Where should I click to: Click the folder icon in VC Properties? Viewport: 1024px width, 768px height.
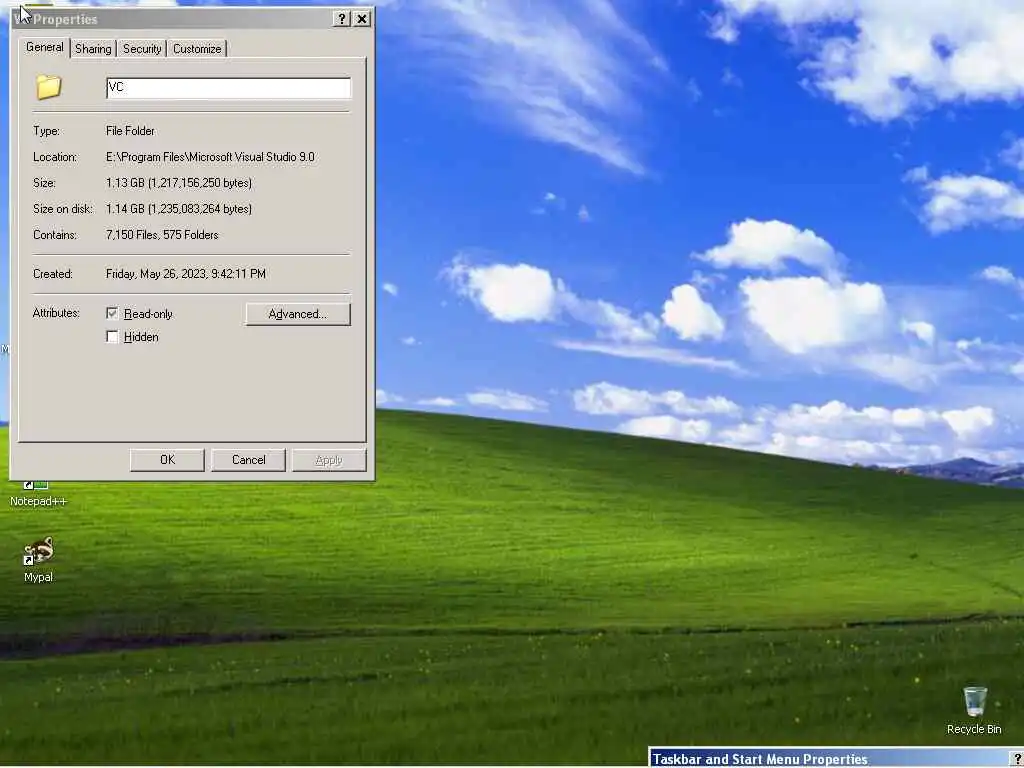click(x=49, y=87)
